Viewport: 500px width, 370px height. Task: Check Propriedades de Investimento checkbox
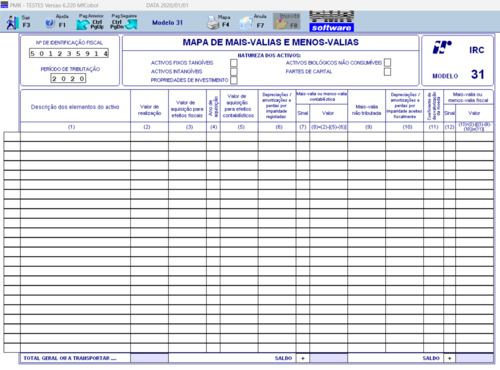[x=234, y=80]
